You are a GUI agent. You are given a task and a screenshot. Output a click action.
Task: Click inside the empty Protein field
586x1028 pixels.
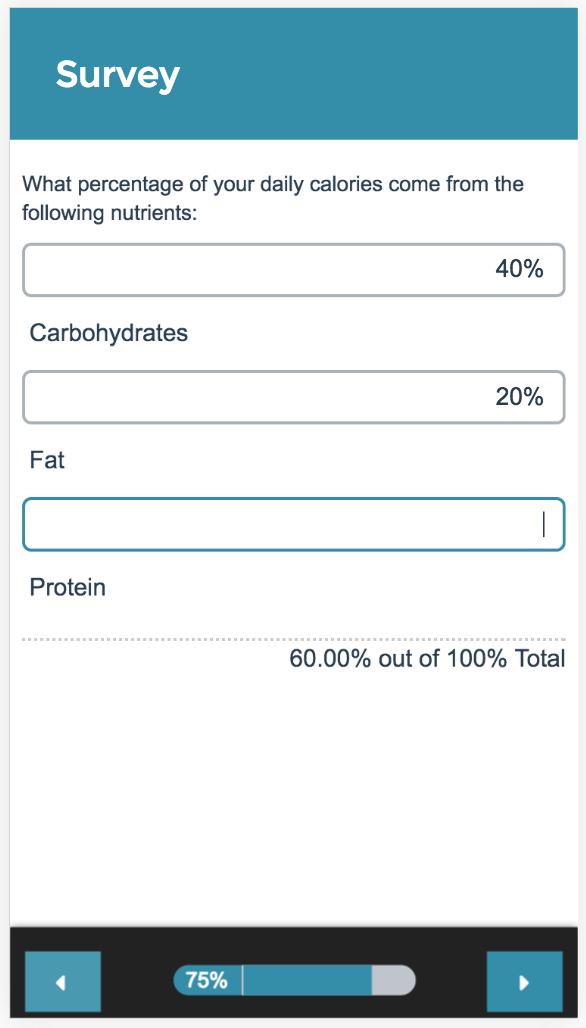click(294, 524)
